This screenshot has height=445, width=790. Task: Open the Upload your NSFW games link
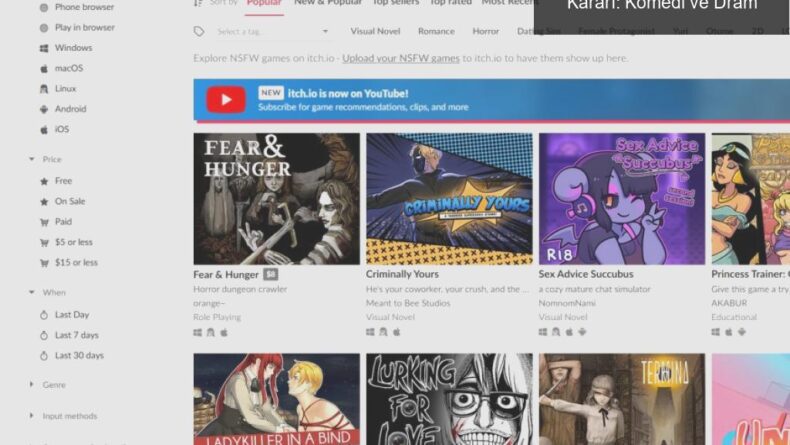click(x=401, y=58)
